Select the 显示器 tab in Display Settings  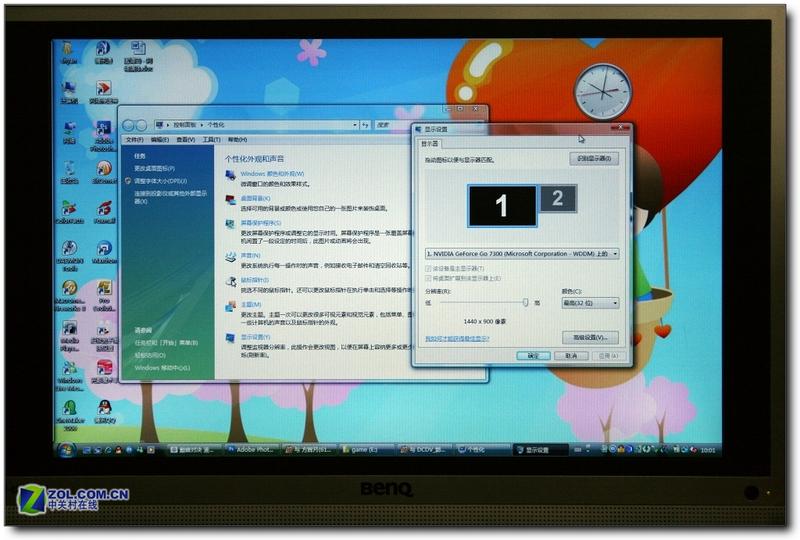point(430,144)
